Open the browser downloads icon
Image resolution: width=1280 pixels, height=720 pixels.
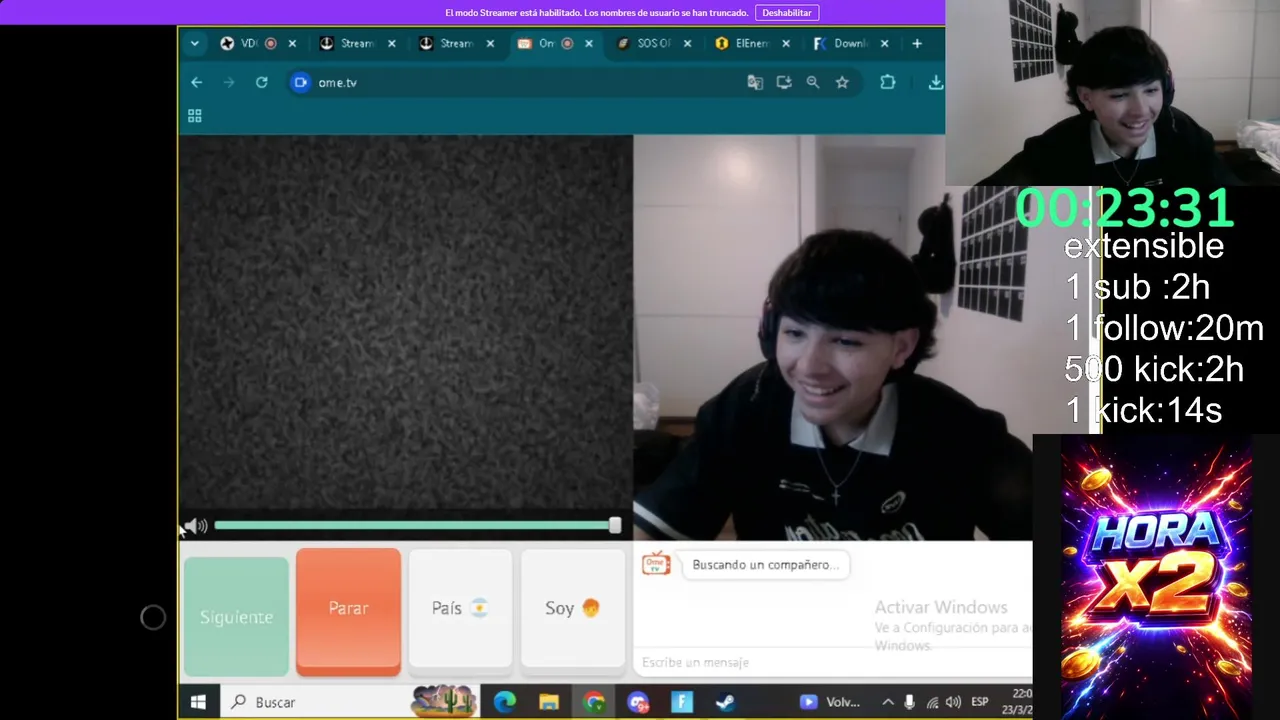tap(935, 82)
